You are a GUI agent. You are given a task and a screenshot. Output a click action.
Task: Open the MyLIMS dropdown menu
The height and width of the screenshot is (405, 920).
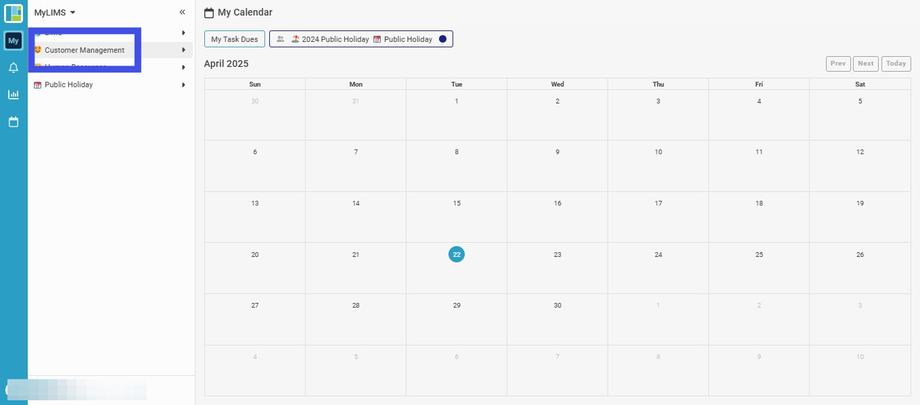[x=55, y=12]
